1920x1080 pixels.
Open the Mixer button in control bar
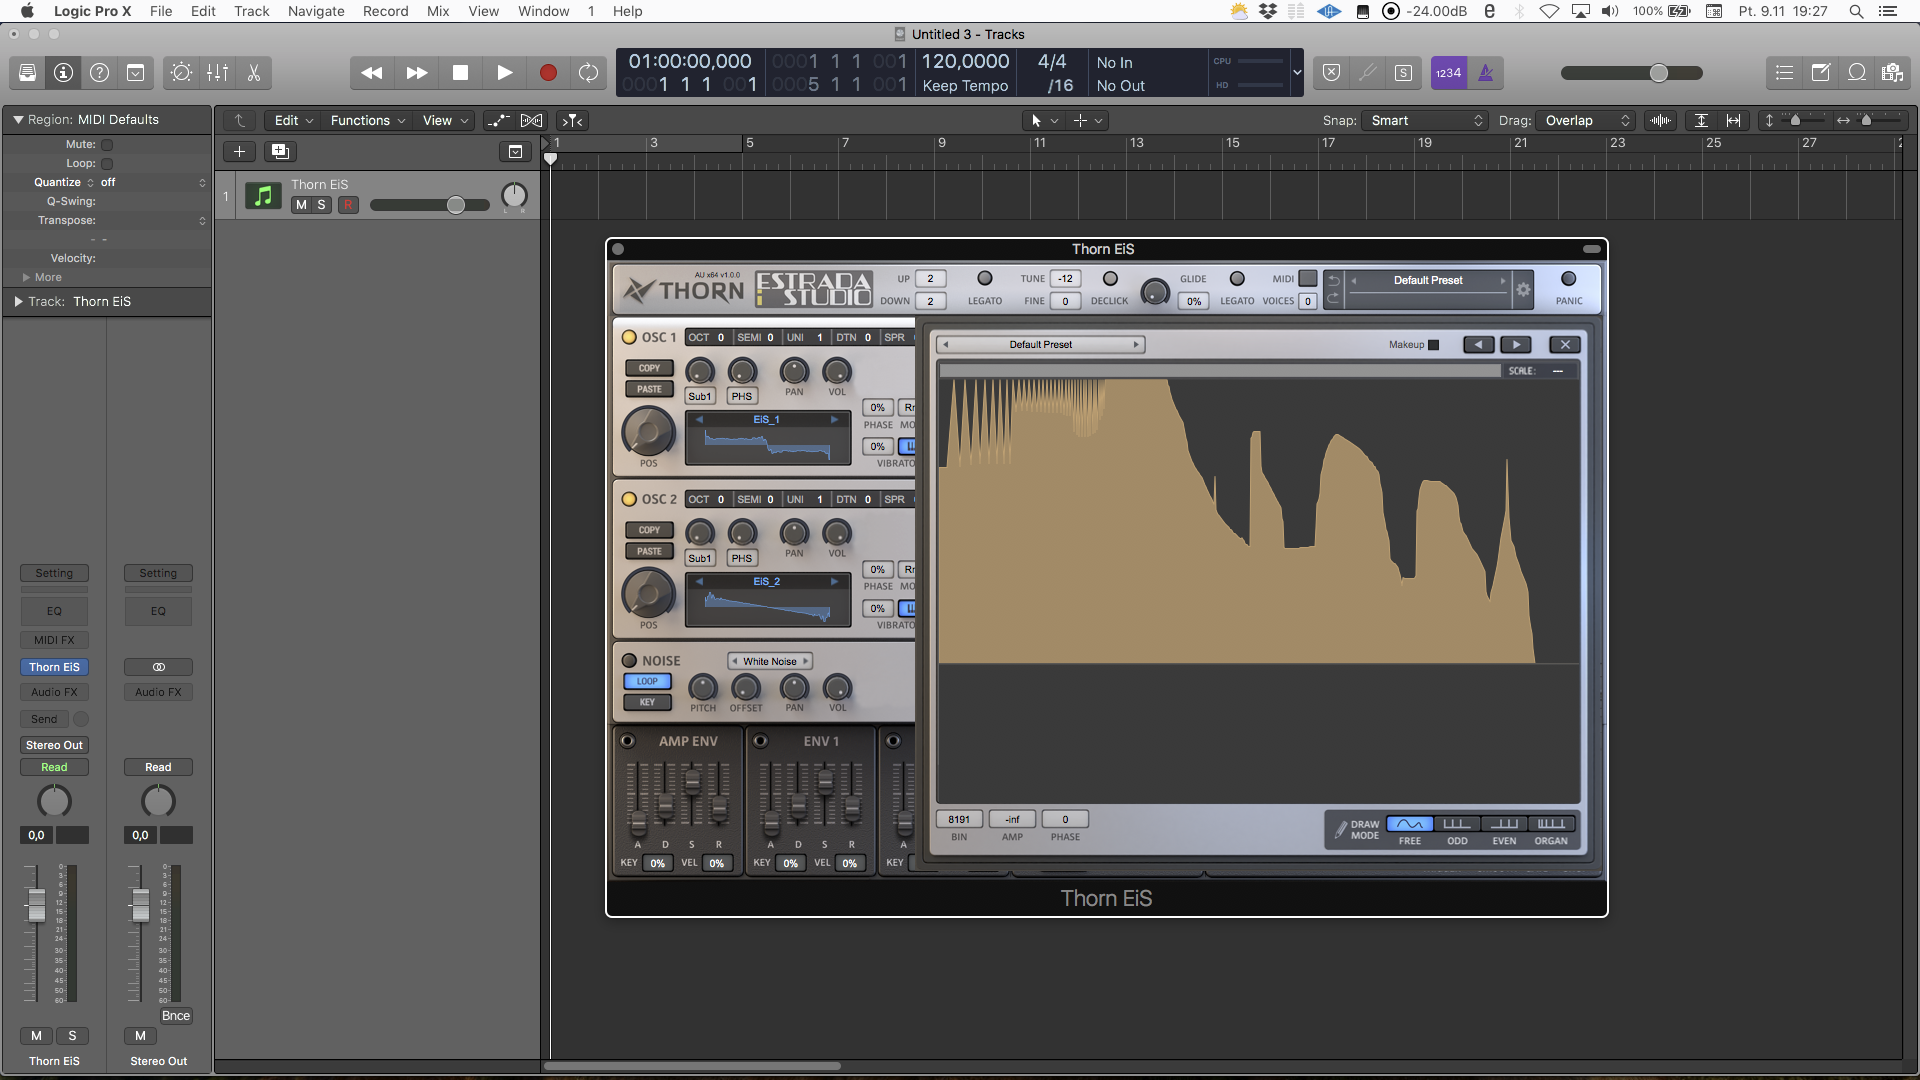coord(217,73)
